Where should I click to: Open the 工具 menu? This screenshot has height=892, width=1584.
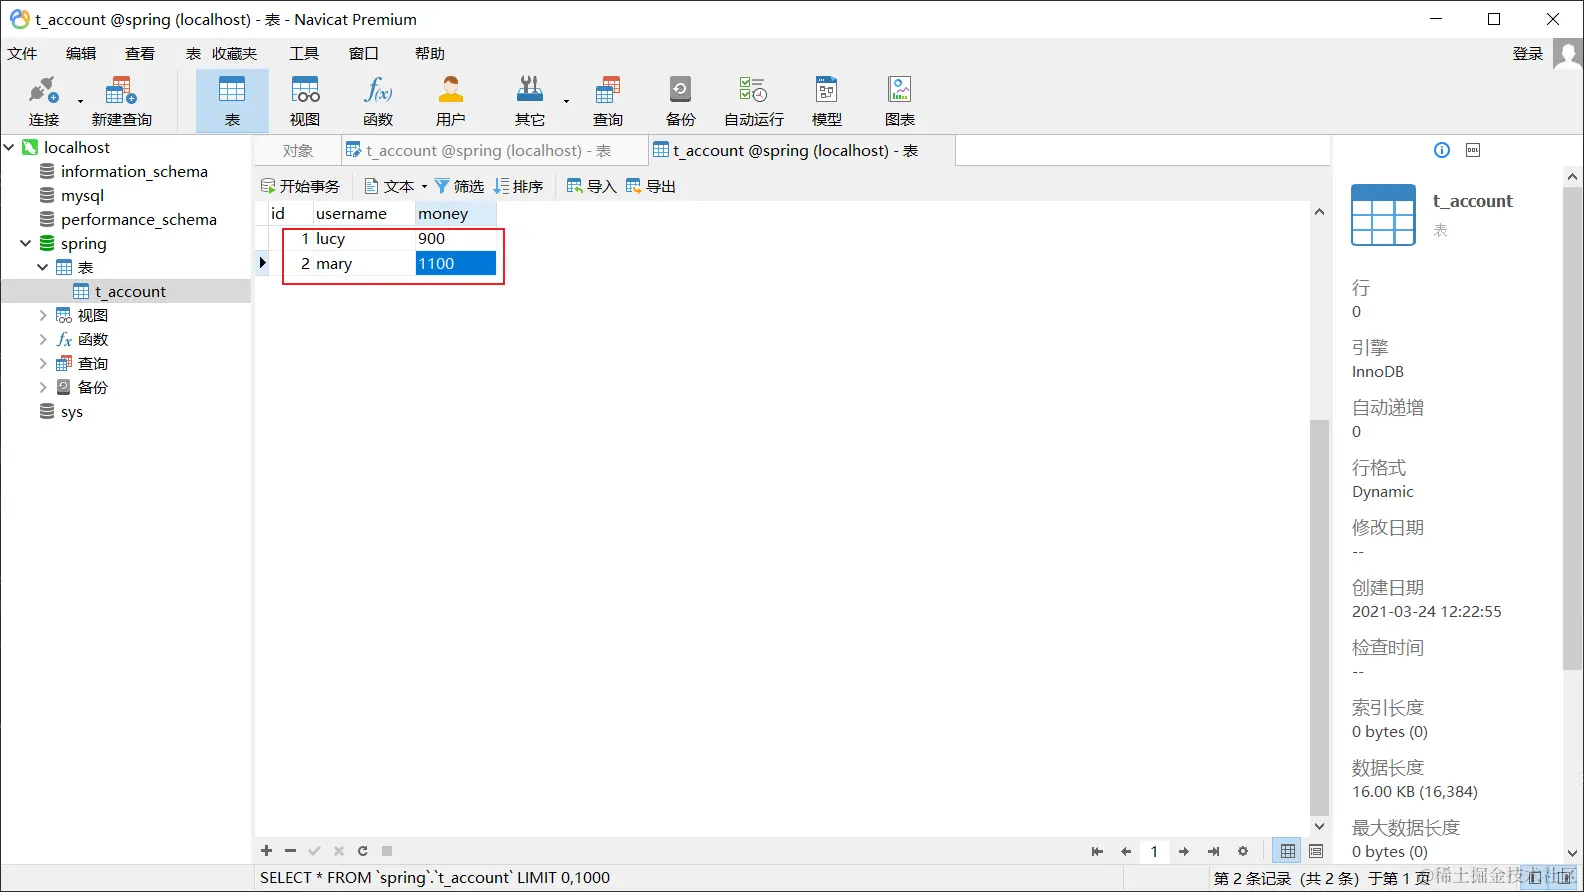pos(304,53)
